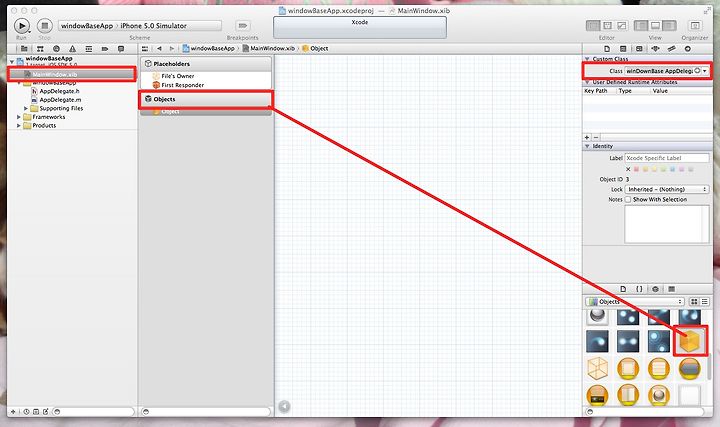Select the wireframe External Object cube
This screenshot has width=720, height=427.
click(597, 368)
